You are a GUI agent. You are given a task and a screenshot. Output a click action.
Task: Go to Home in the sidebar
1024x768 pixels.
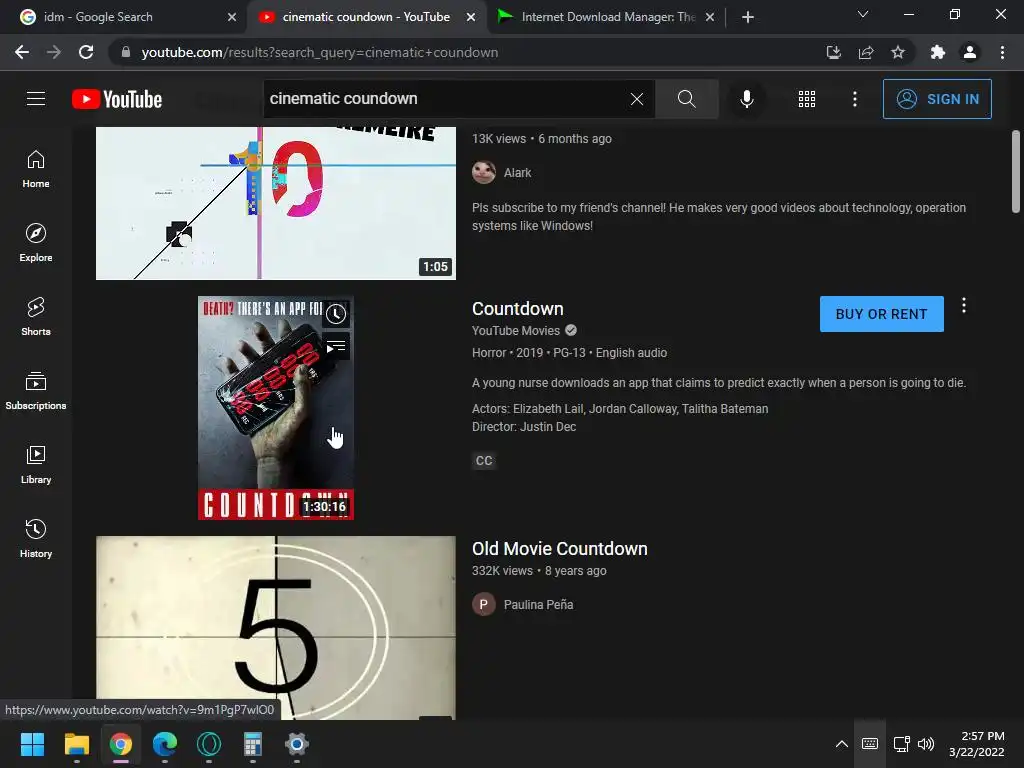click(x=36, y=169)
